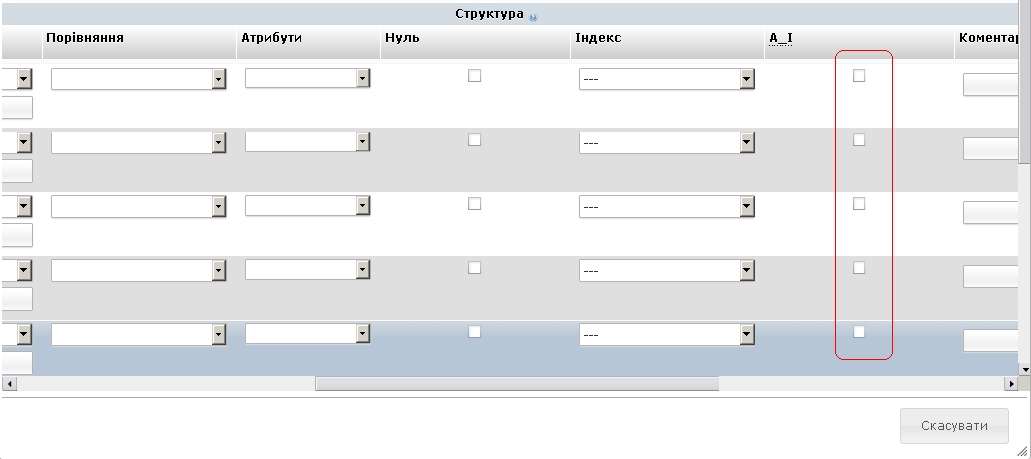Click the Коментарі input field in first row
This screenshot has width=1031, height=459.
[990, 84]
